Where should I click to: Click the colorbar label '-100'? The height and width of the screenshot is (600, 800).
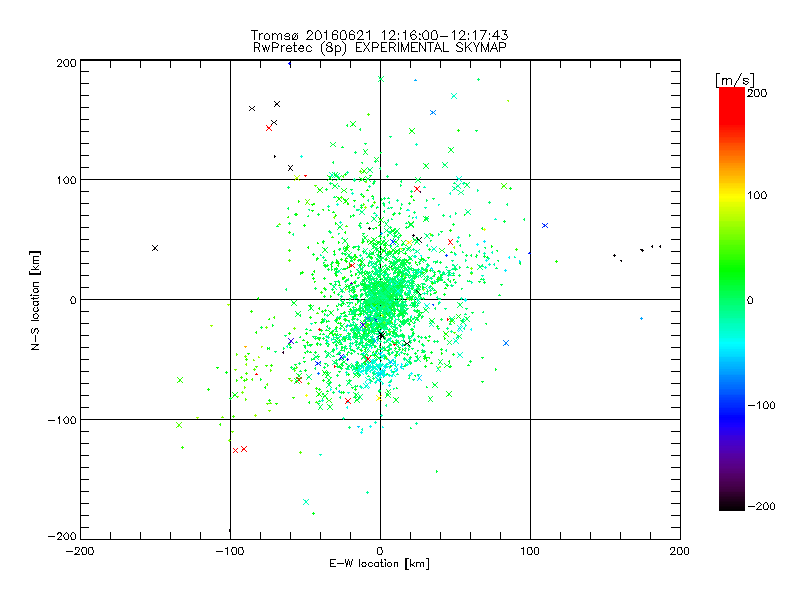pyautogui.click(x=761, y=405)
